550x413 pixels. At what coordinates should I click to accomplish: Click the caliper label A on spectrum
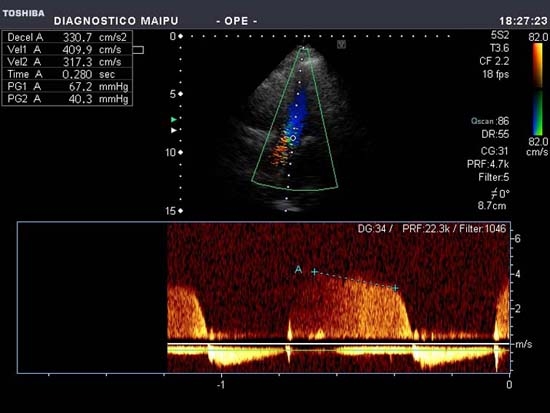[298, 269]
